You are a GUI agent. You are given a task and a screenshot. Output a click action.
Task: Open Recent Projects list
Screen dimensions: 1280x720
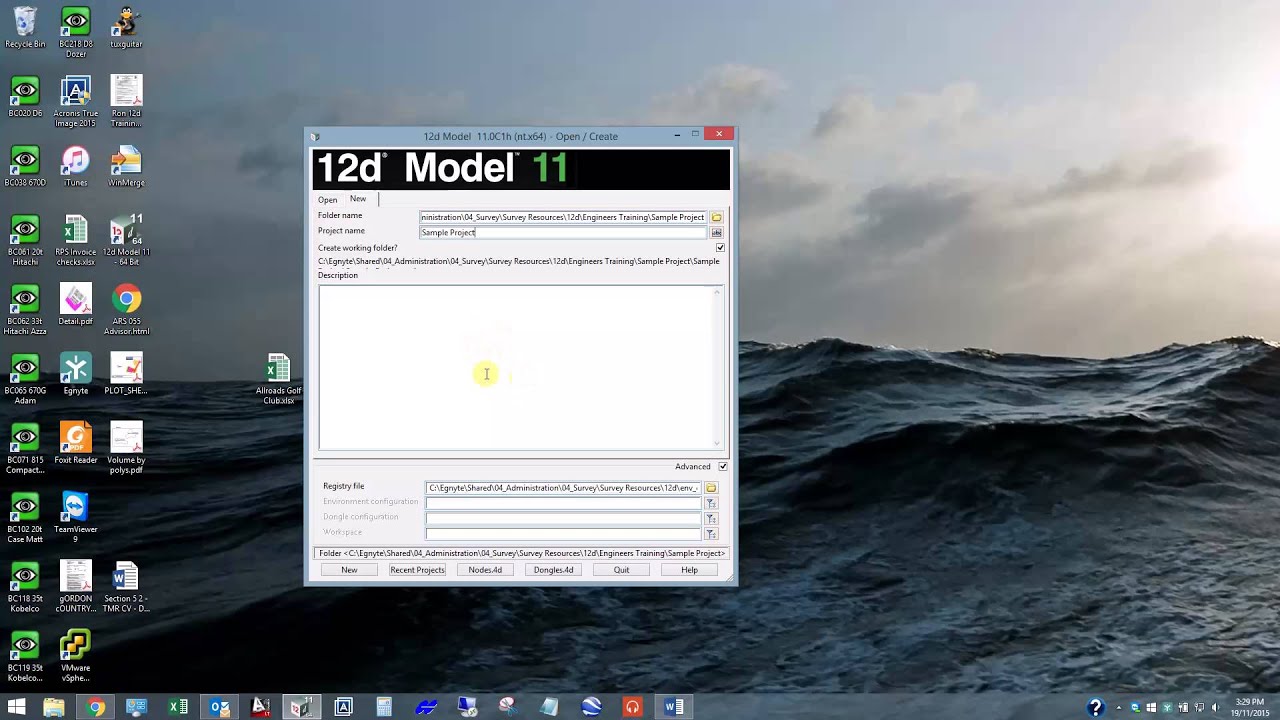[x=417, y=570]
